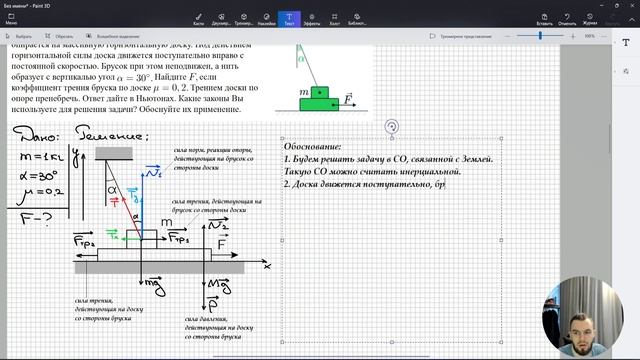The height and width of the screenshot is (360, 640).
Task: Open the Наклейки (Stickers) tool
Action: pos(267,19)
